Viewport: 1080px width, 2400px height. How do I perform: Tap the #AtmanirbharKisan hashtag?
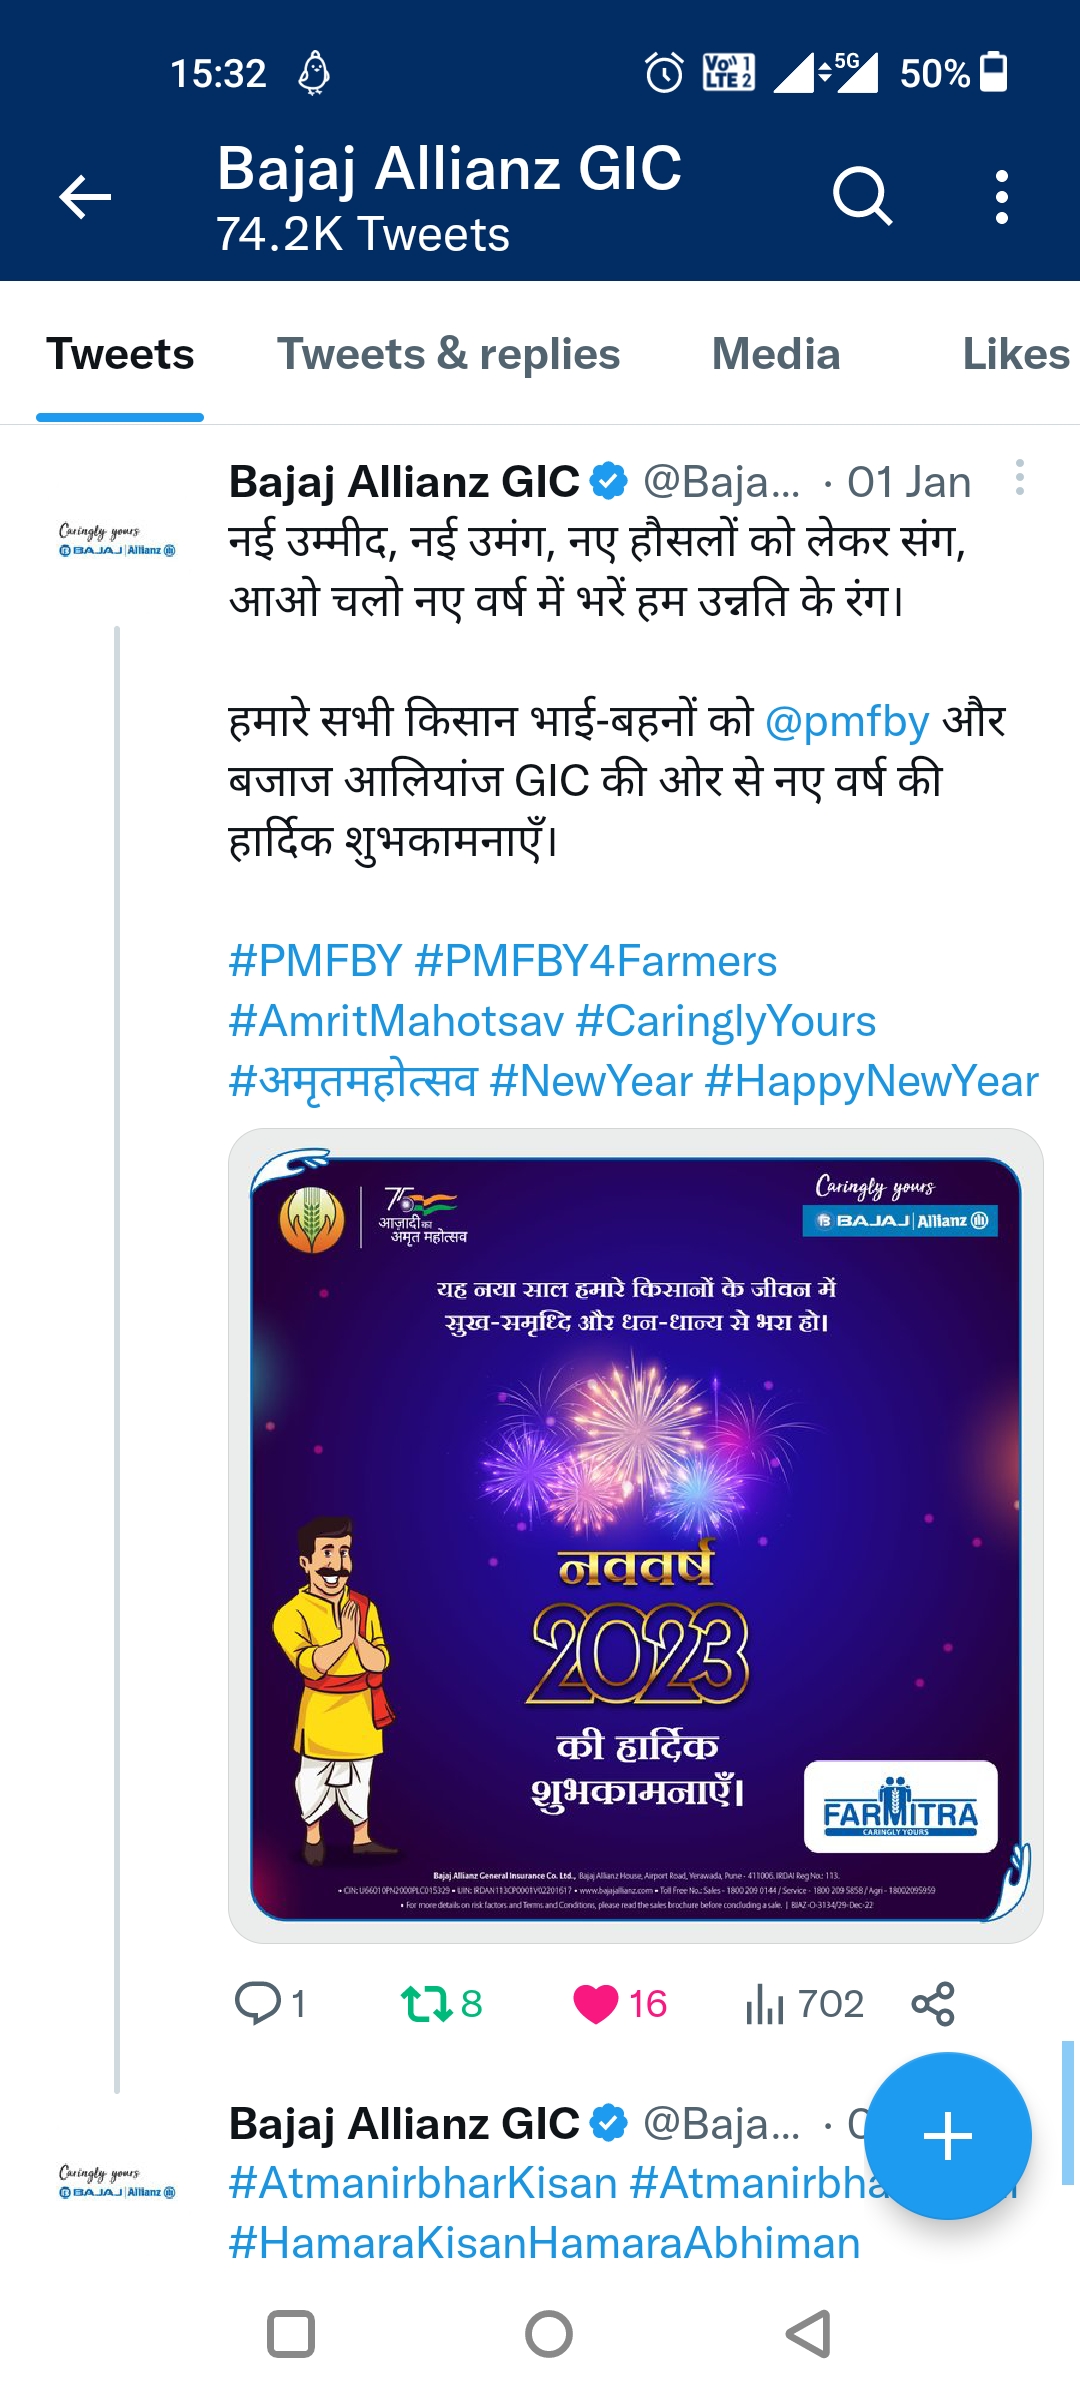pyautogui.click(x=423, y=2183)
